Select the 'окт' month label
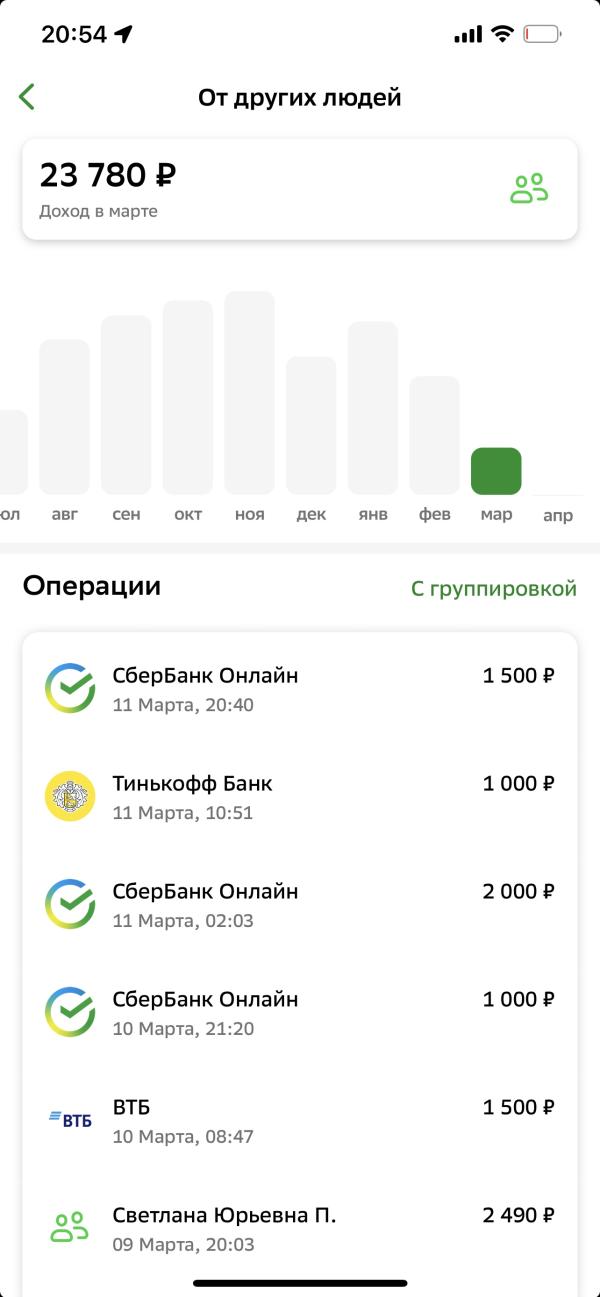The image size is (600, 1297). 188,515
